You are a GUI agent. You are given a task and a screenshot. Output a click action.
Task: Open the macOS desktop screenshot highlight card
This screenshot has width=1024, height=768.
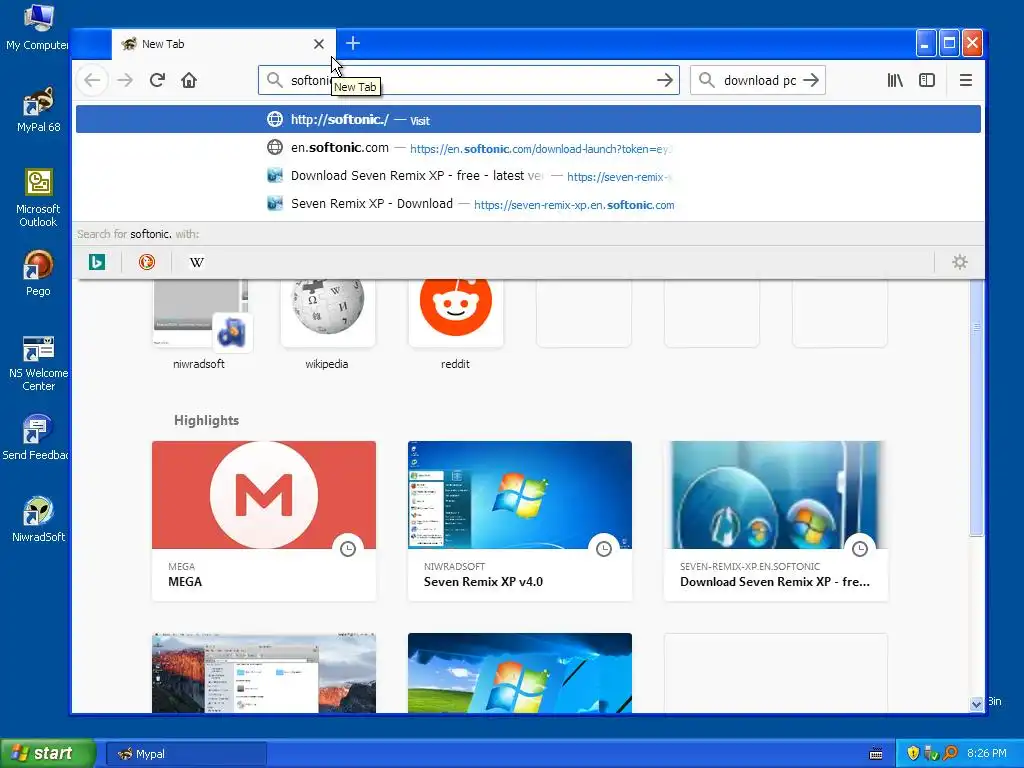point(264,673)
